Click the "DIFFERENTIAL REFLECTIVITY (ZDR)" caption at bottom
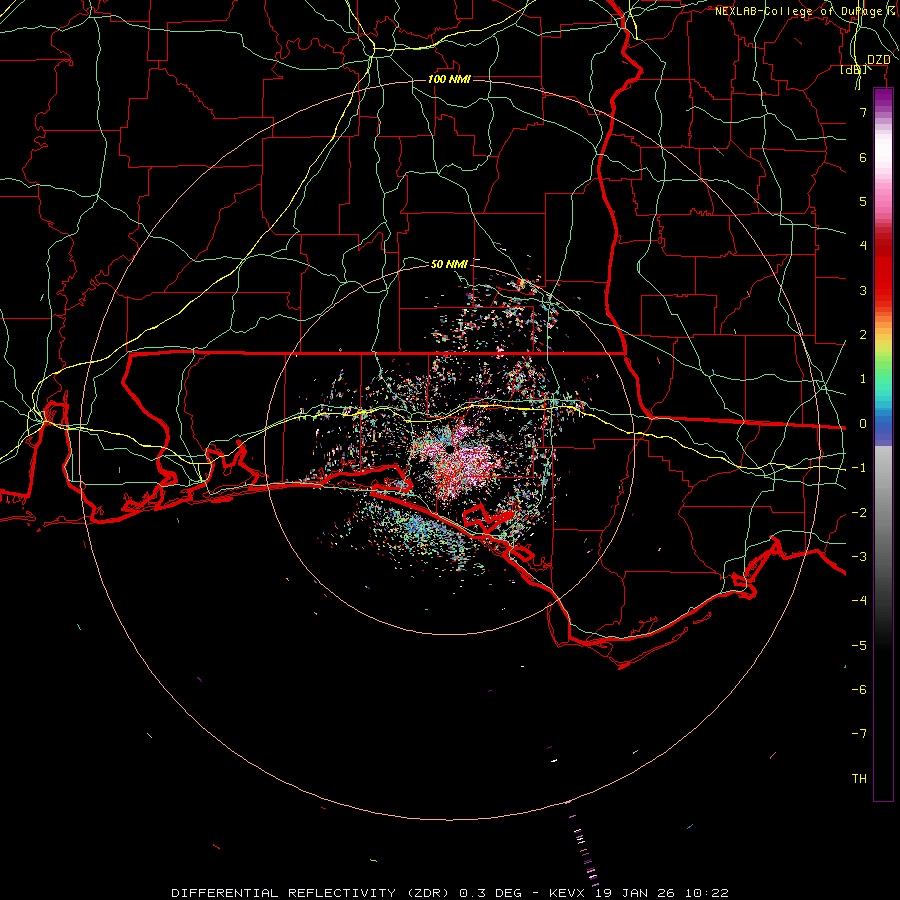The image size is (900, 900). coord(311,893)
